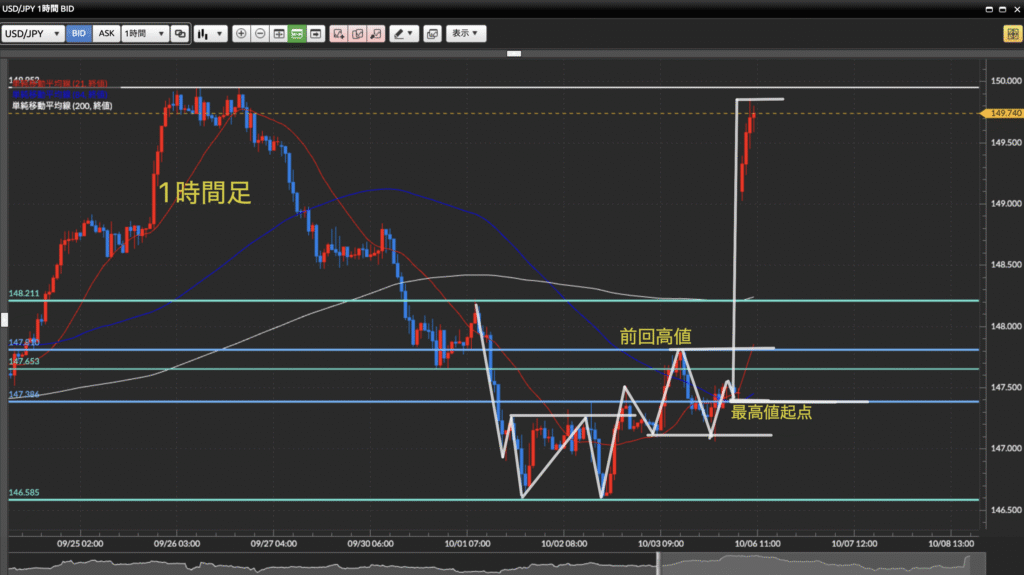
Task: Zoom in with the plus magnifier
Action: tap(241, 33)
